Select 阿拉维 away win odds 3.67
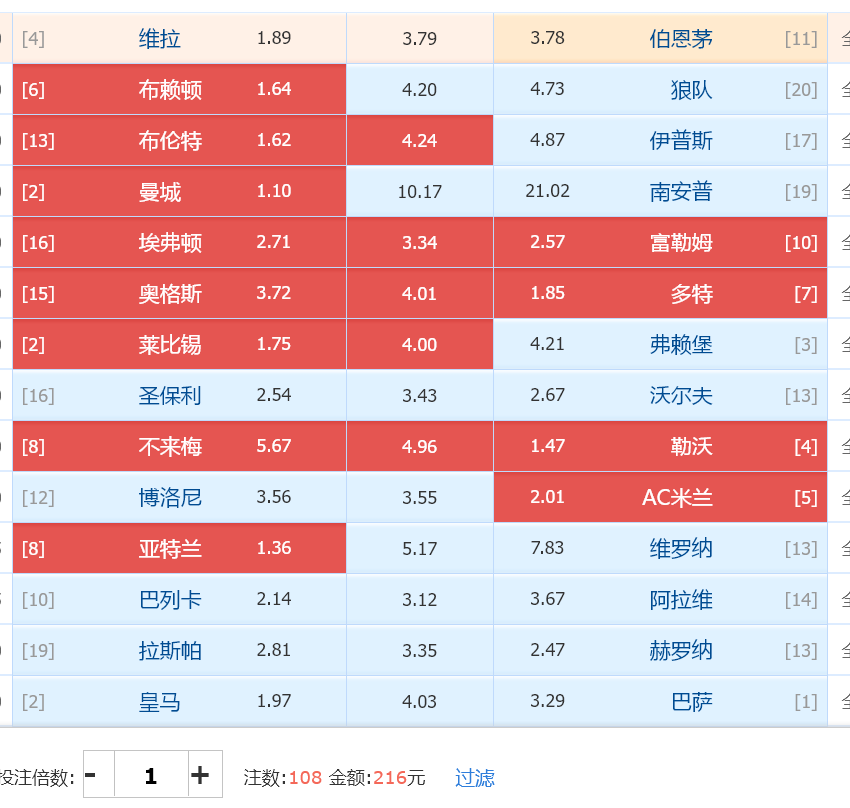 (x=660, y=599)
